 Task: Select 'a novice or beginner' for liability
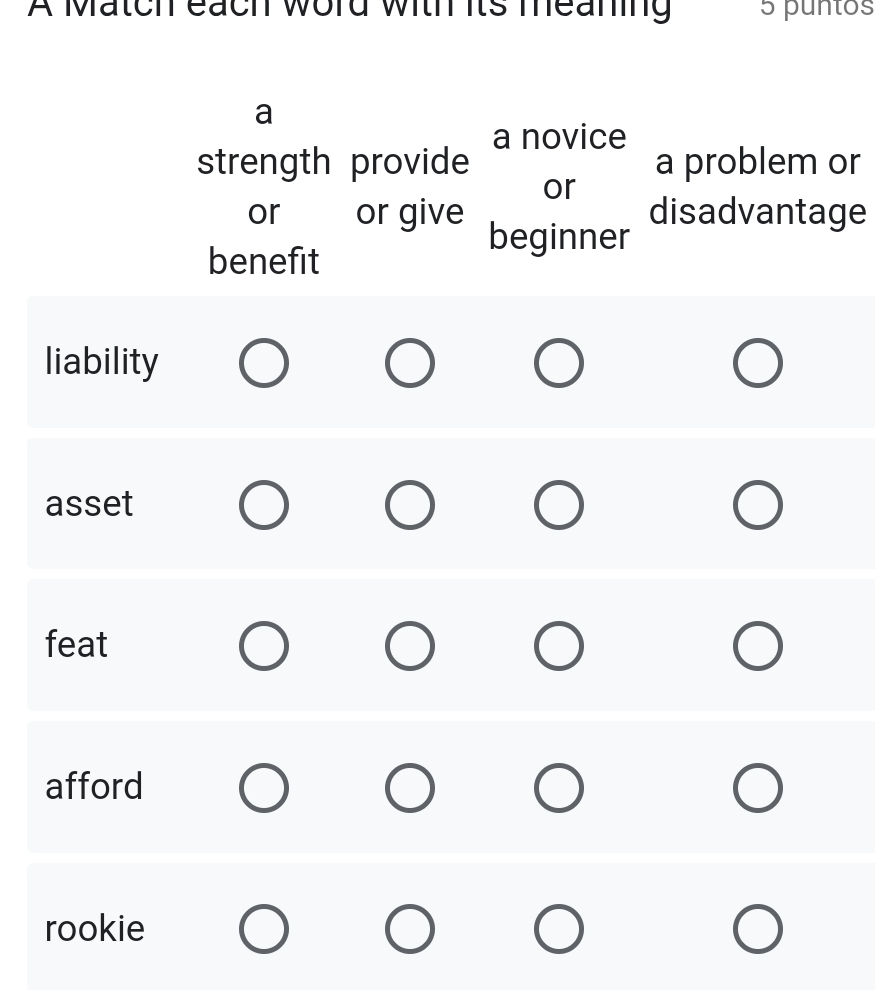click(x=559, y=363)
